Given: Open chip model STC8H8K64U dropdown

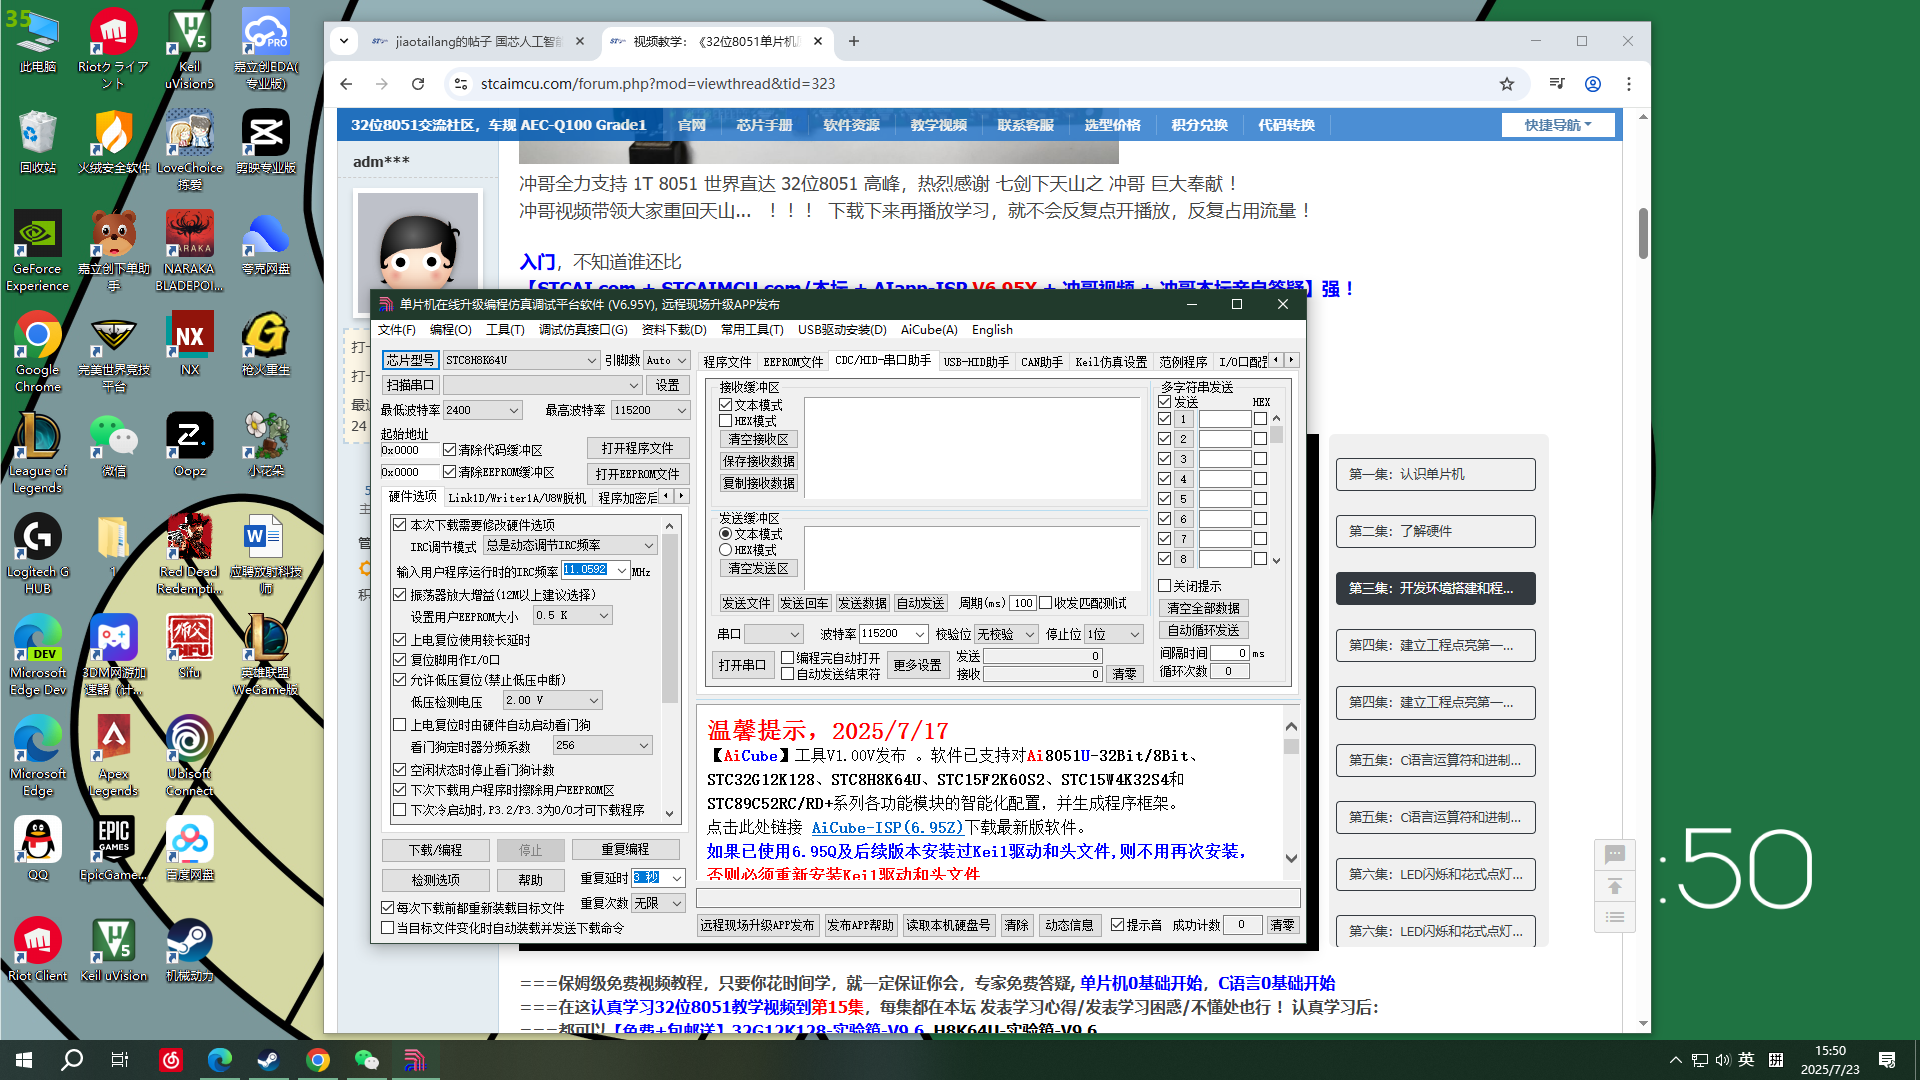Looking at the screenshot, I should 521,360.
